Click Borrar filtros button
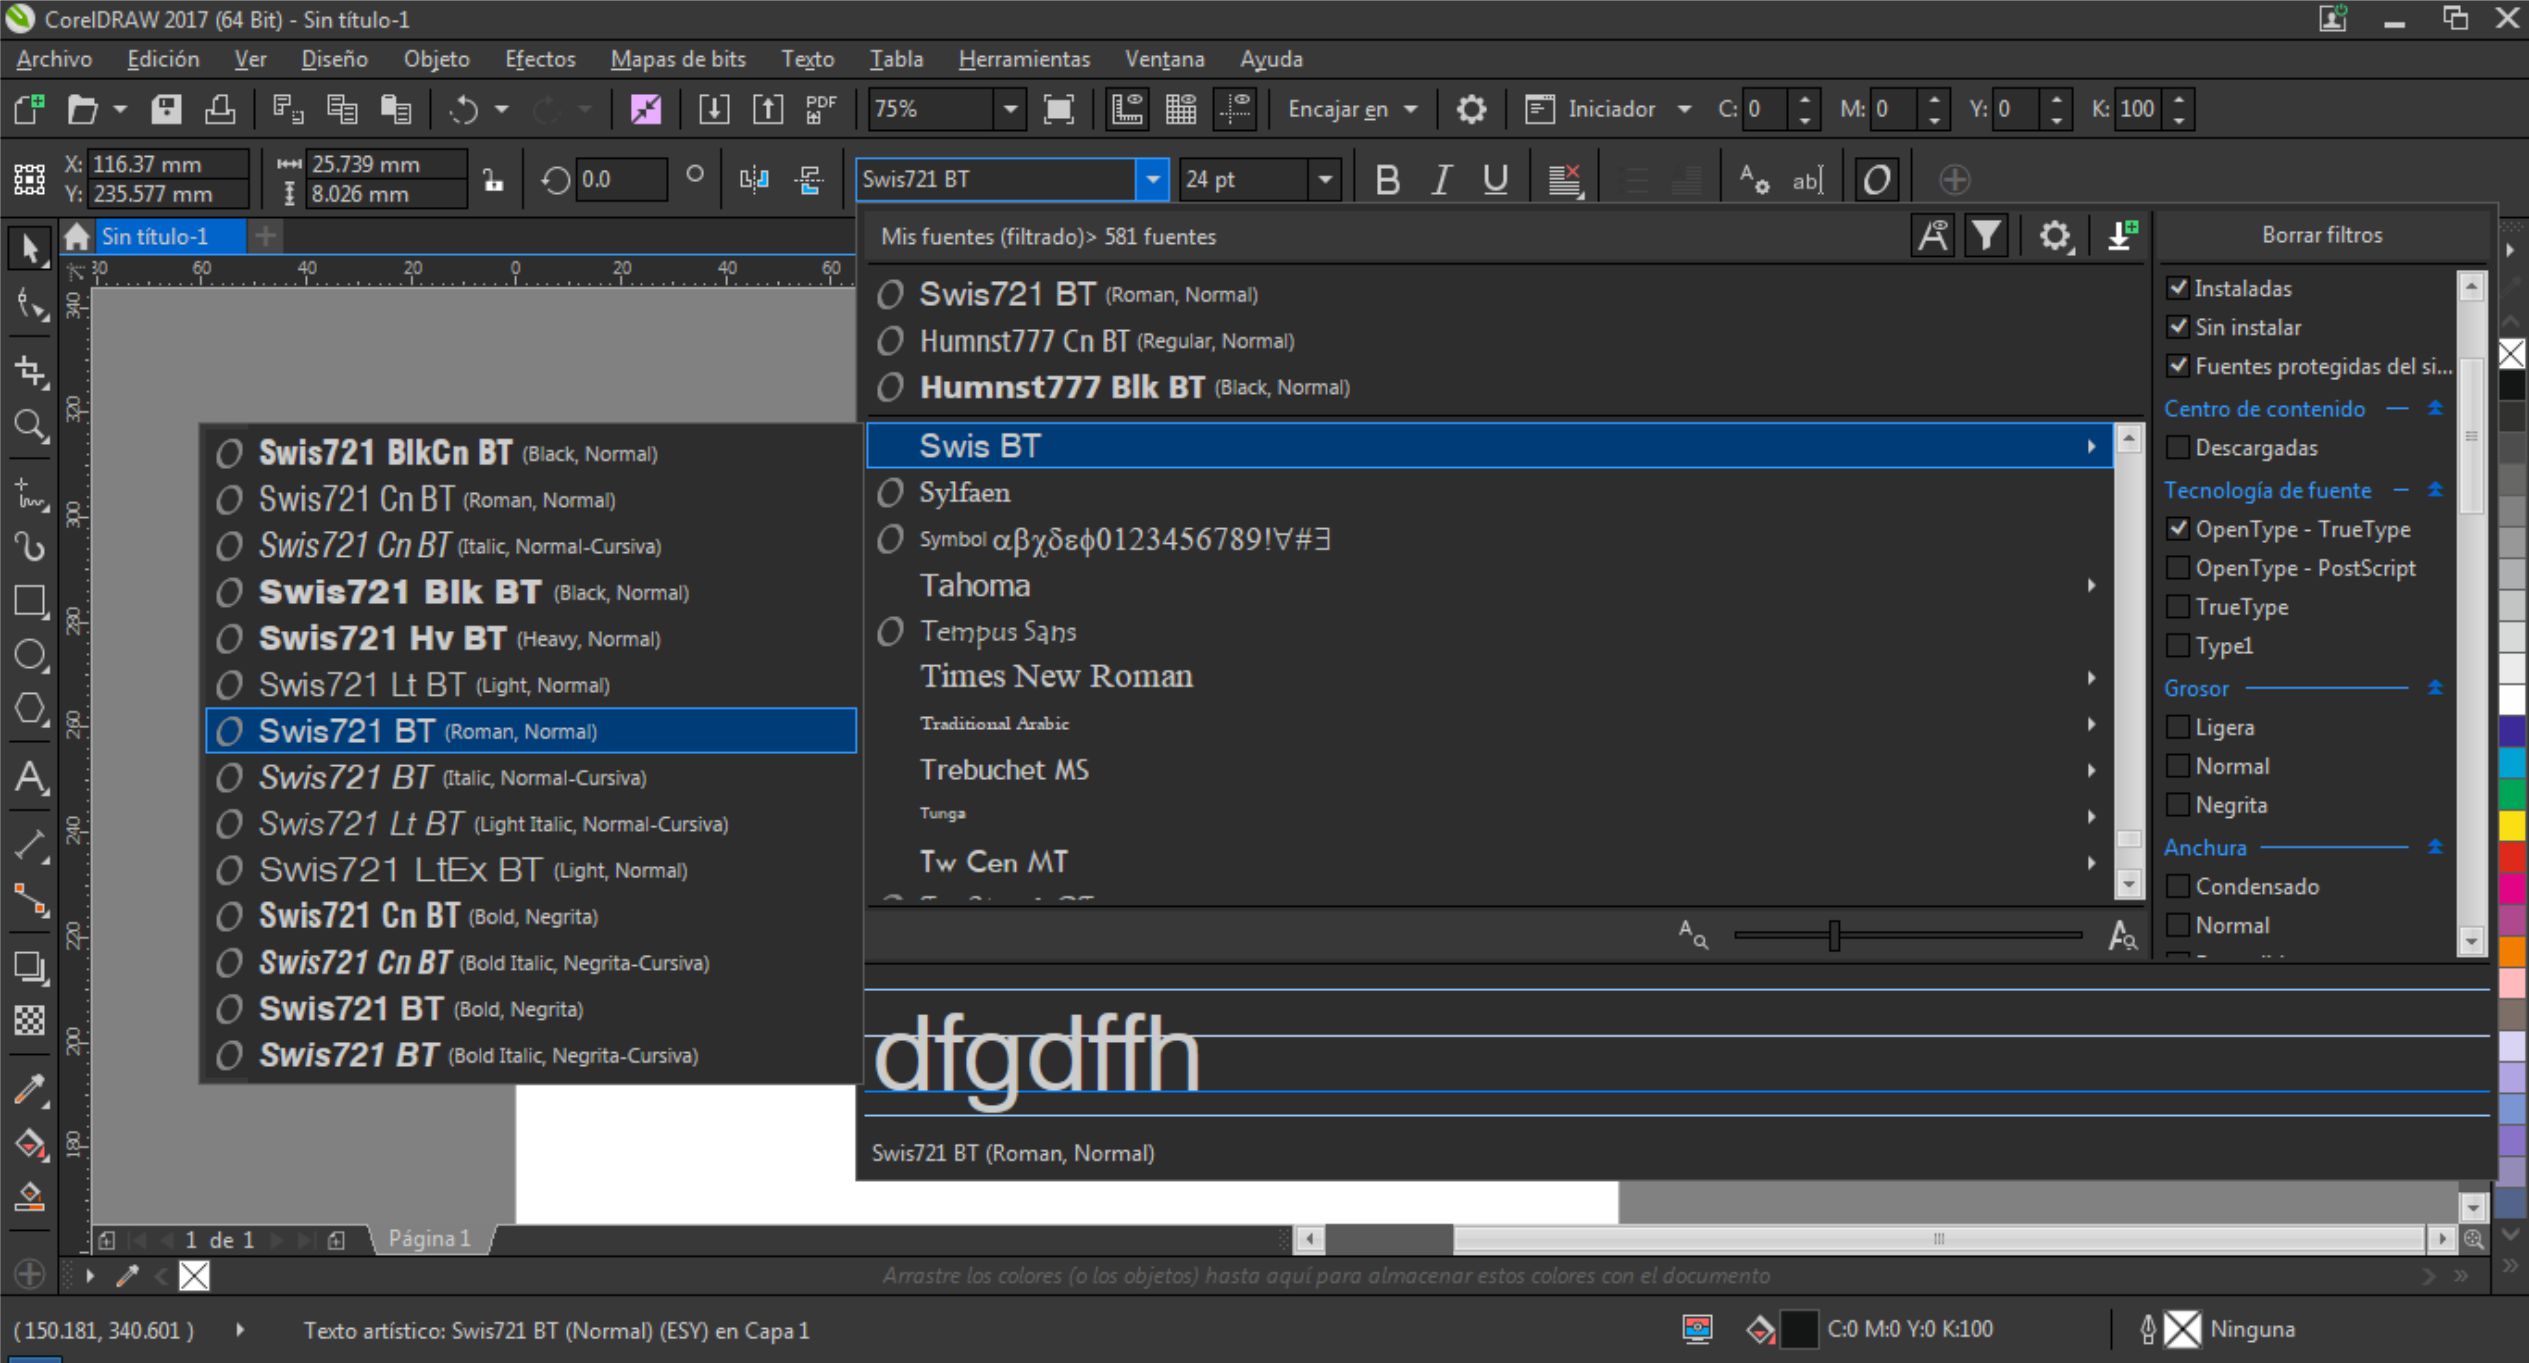This screenshot has height=1363, width=2529. 2321,235
